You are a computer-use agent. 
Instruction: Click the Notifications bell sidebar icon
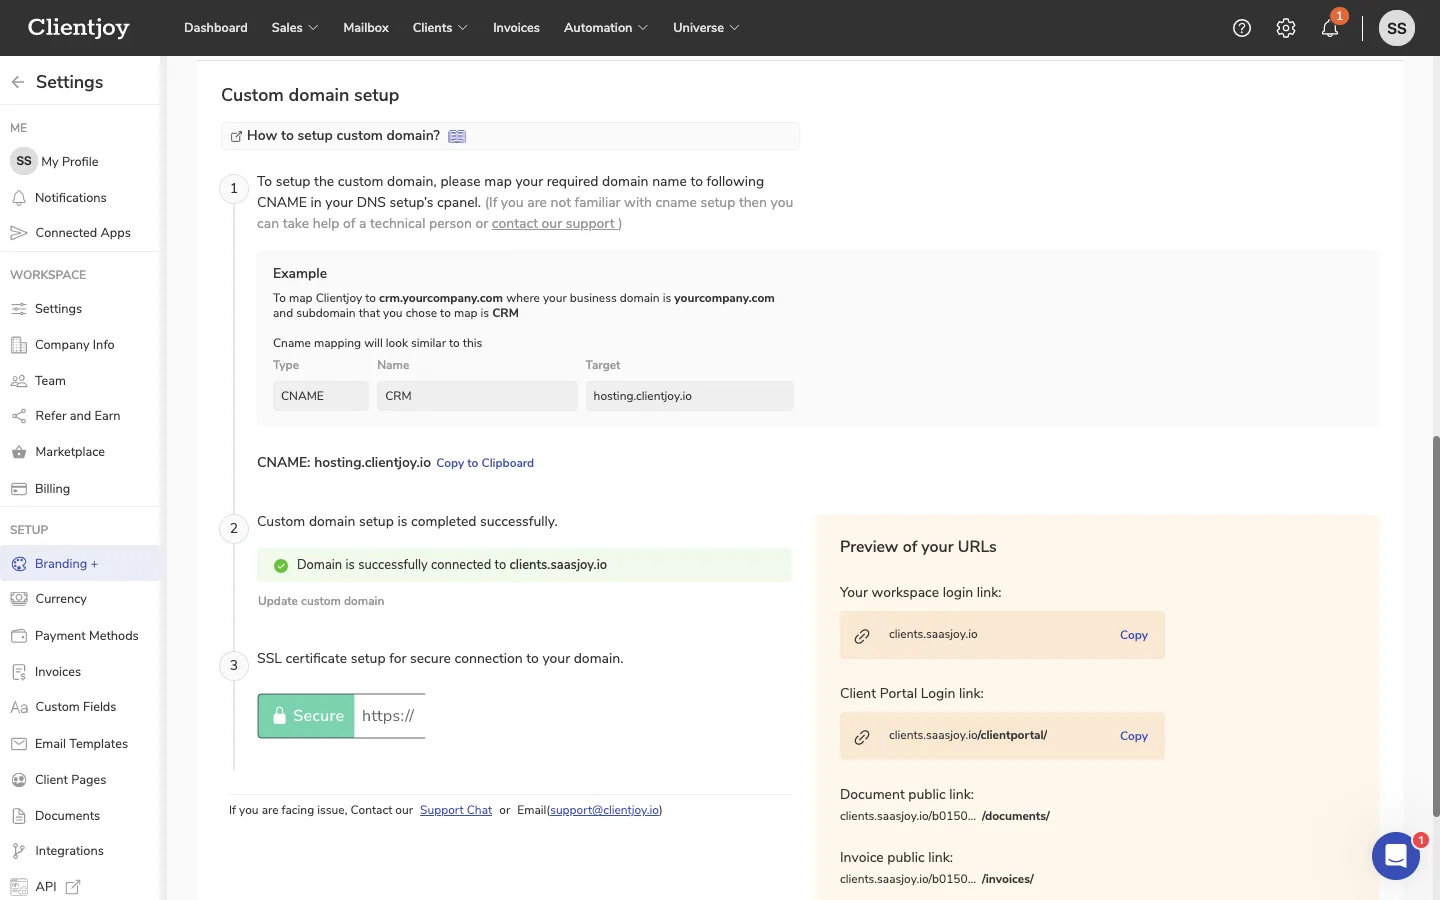(19, 198)
